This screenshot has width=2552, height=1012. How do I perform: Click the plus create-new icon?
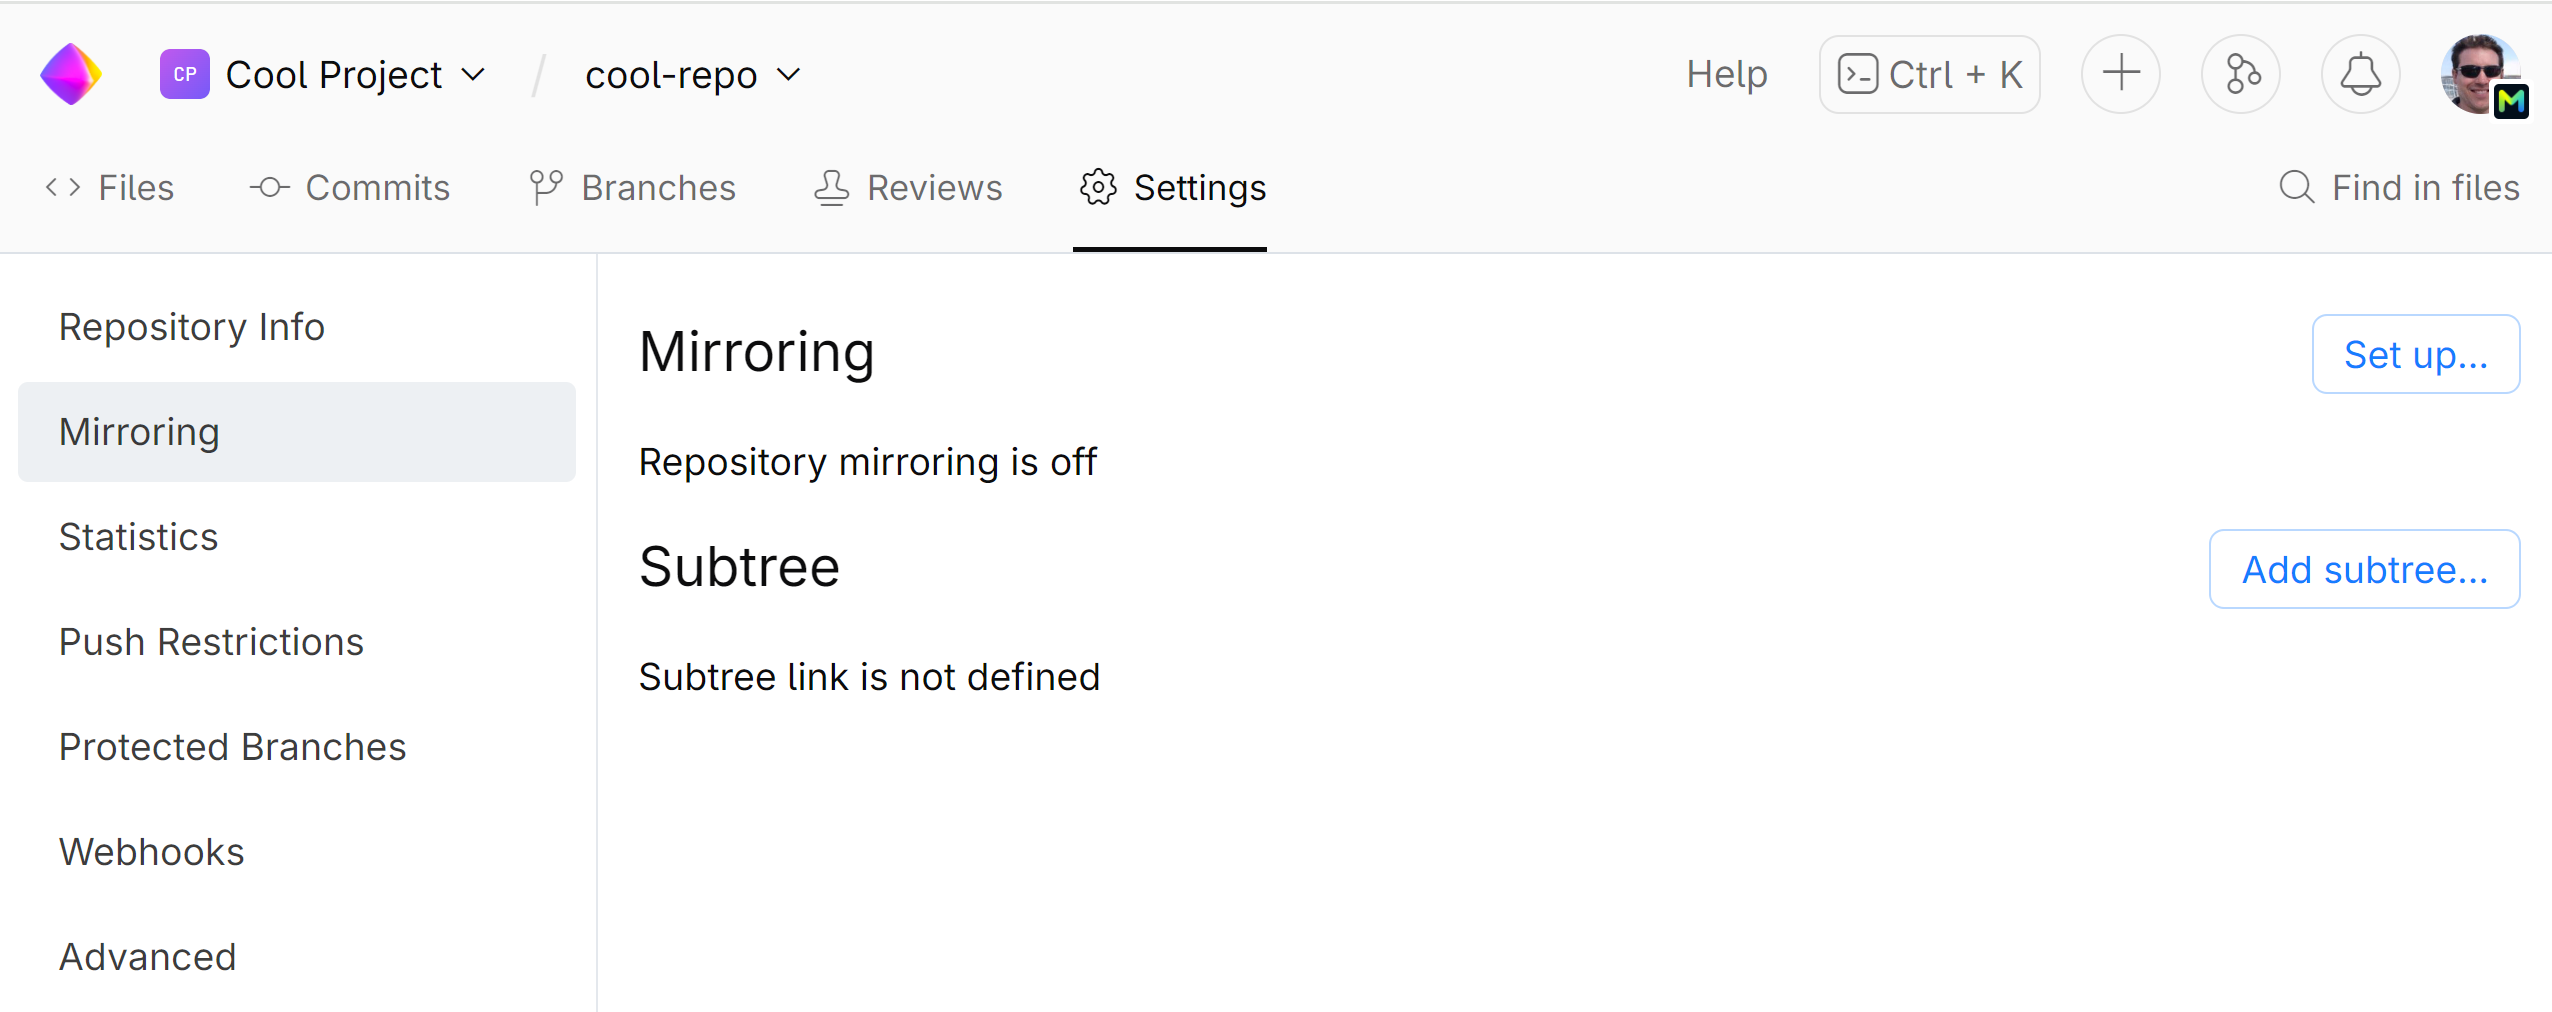(2120, 74)
